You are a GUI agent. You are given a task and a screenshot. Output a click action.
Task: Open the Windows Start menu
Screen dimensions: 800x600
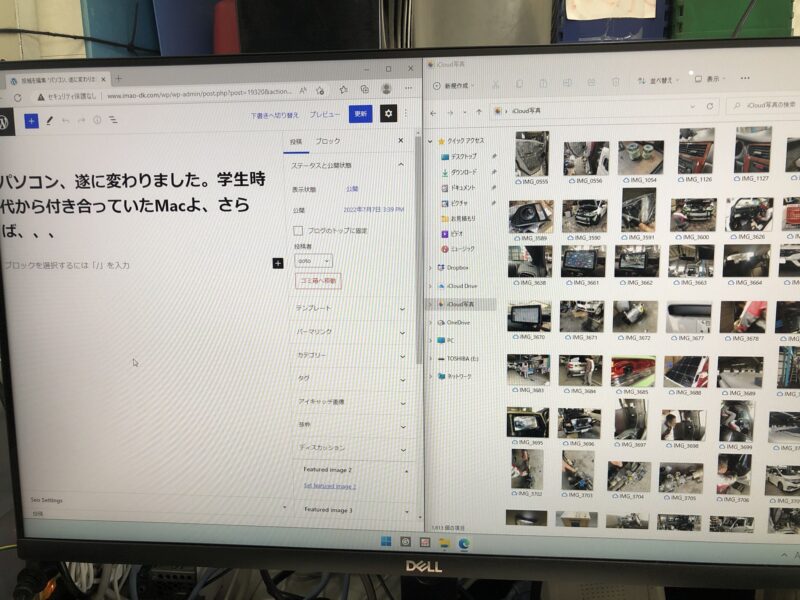[x=386, y=541]
